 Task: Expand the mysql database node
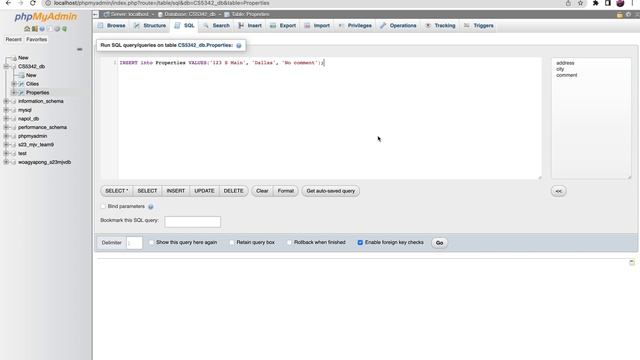click(x=6, y=110)
